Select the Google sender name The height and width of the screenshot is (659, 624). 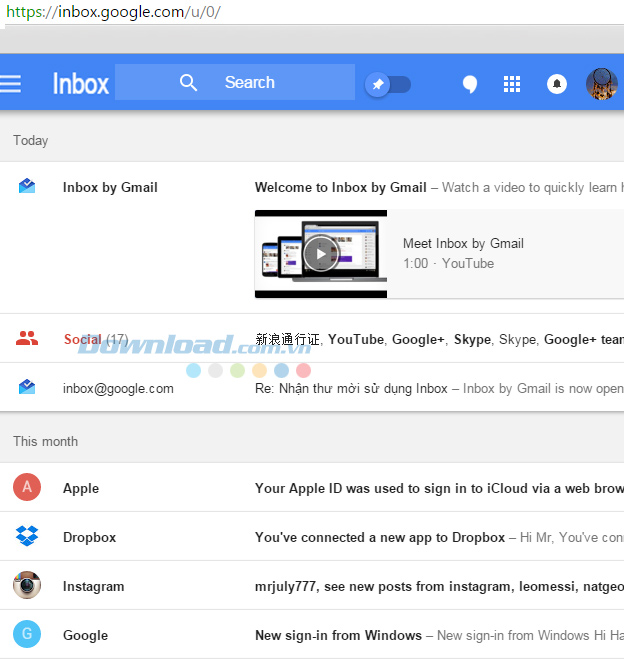85,635
